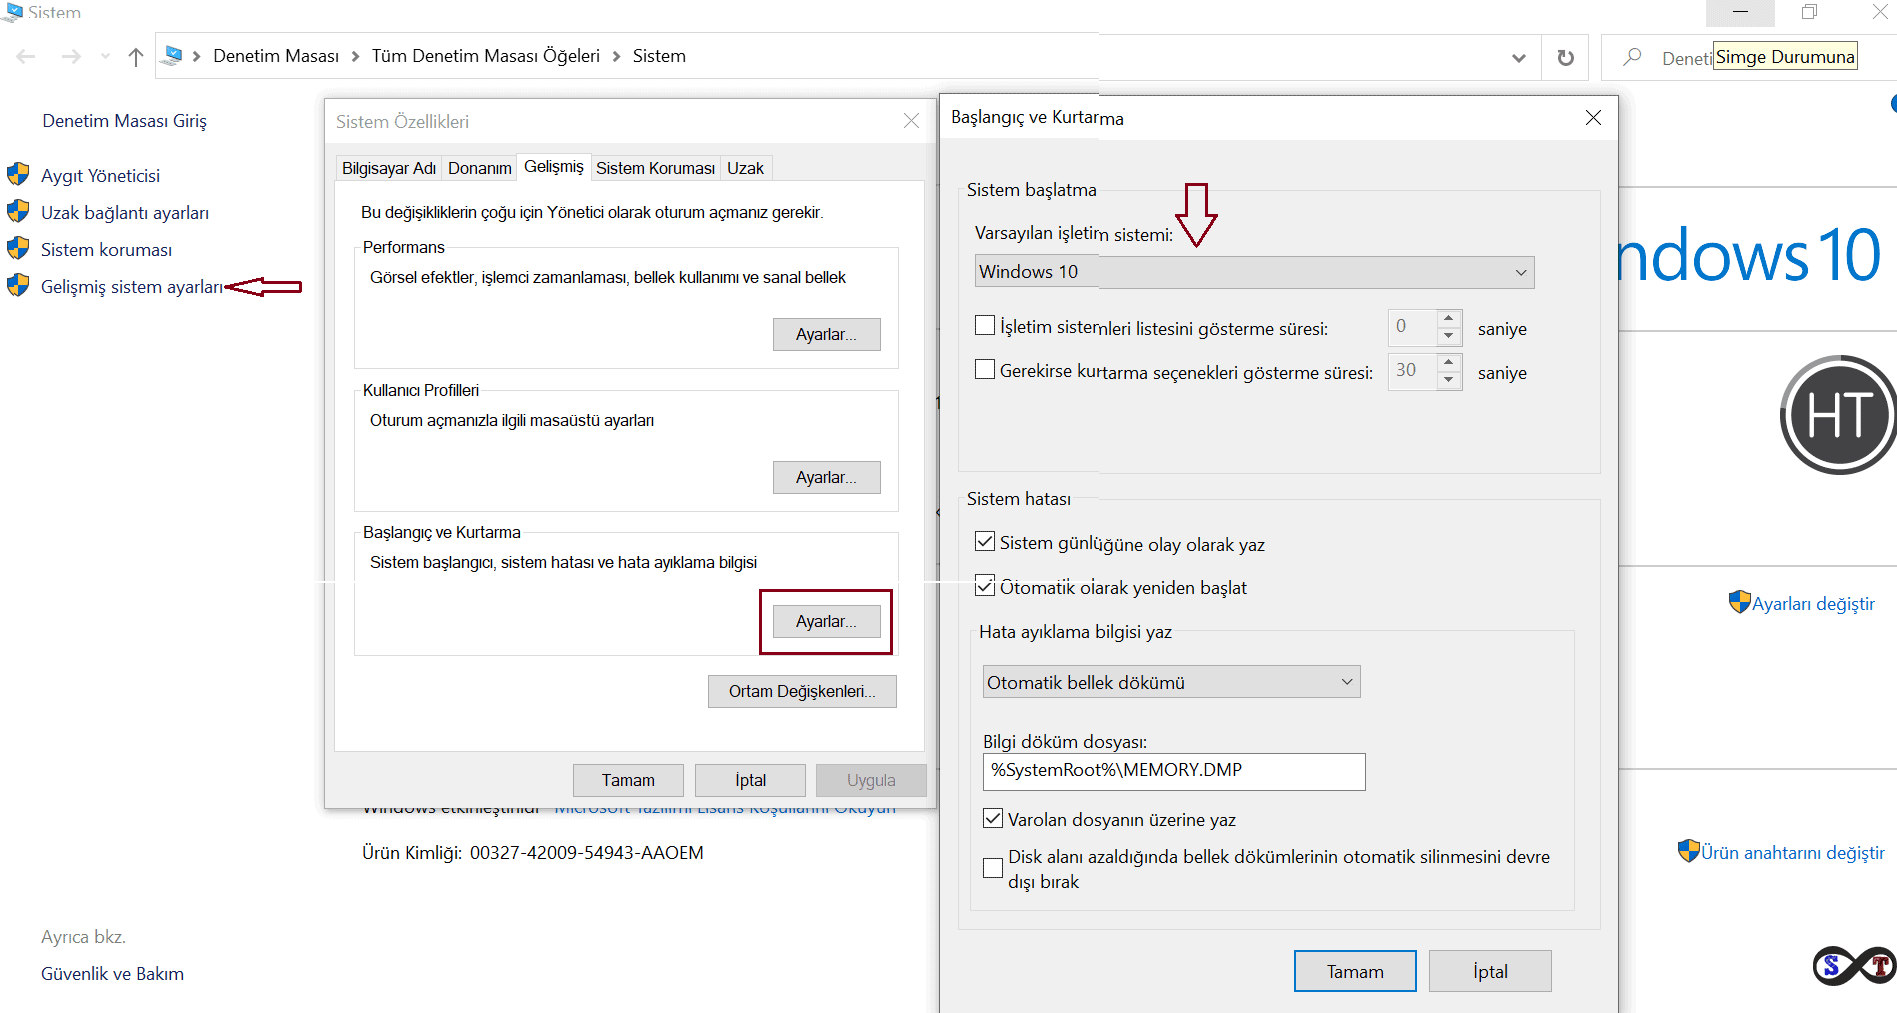Click the shield icon beside Sistem koruması
Image resolution: width=1897 pixels, height=1013 pixels.
point(18,248)
